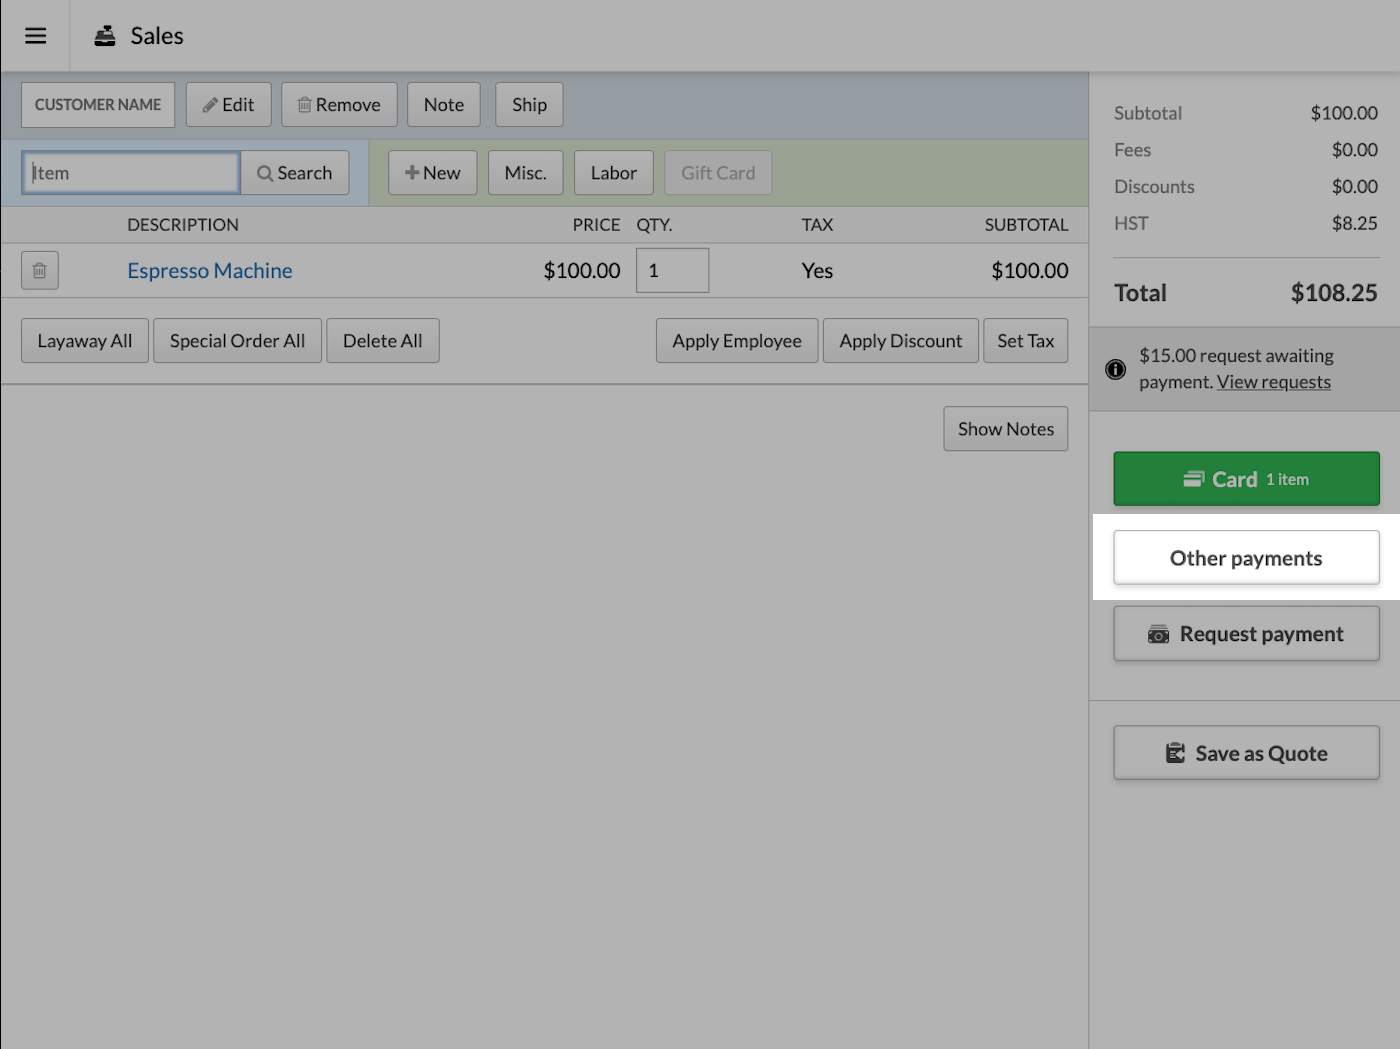The height and width of the screenshot is (1049, 1400).
Task: Click the plus icon to add new item
Action: (x=413, y=172)
